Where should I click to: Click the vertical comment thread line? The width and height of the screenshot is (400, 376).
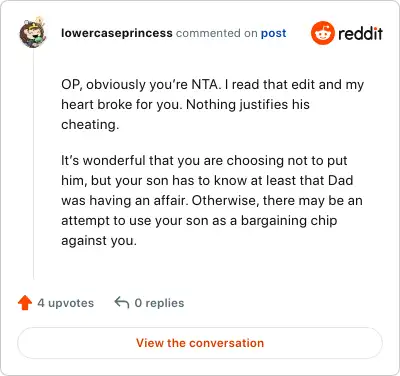pyautogui.click(x=33, y=163)
